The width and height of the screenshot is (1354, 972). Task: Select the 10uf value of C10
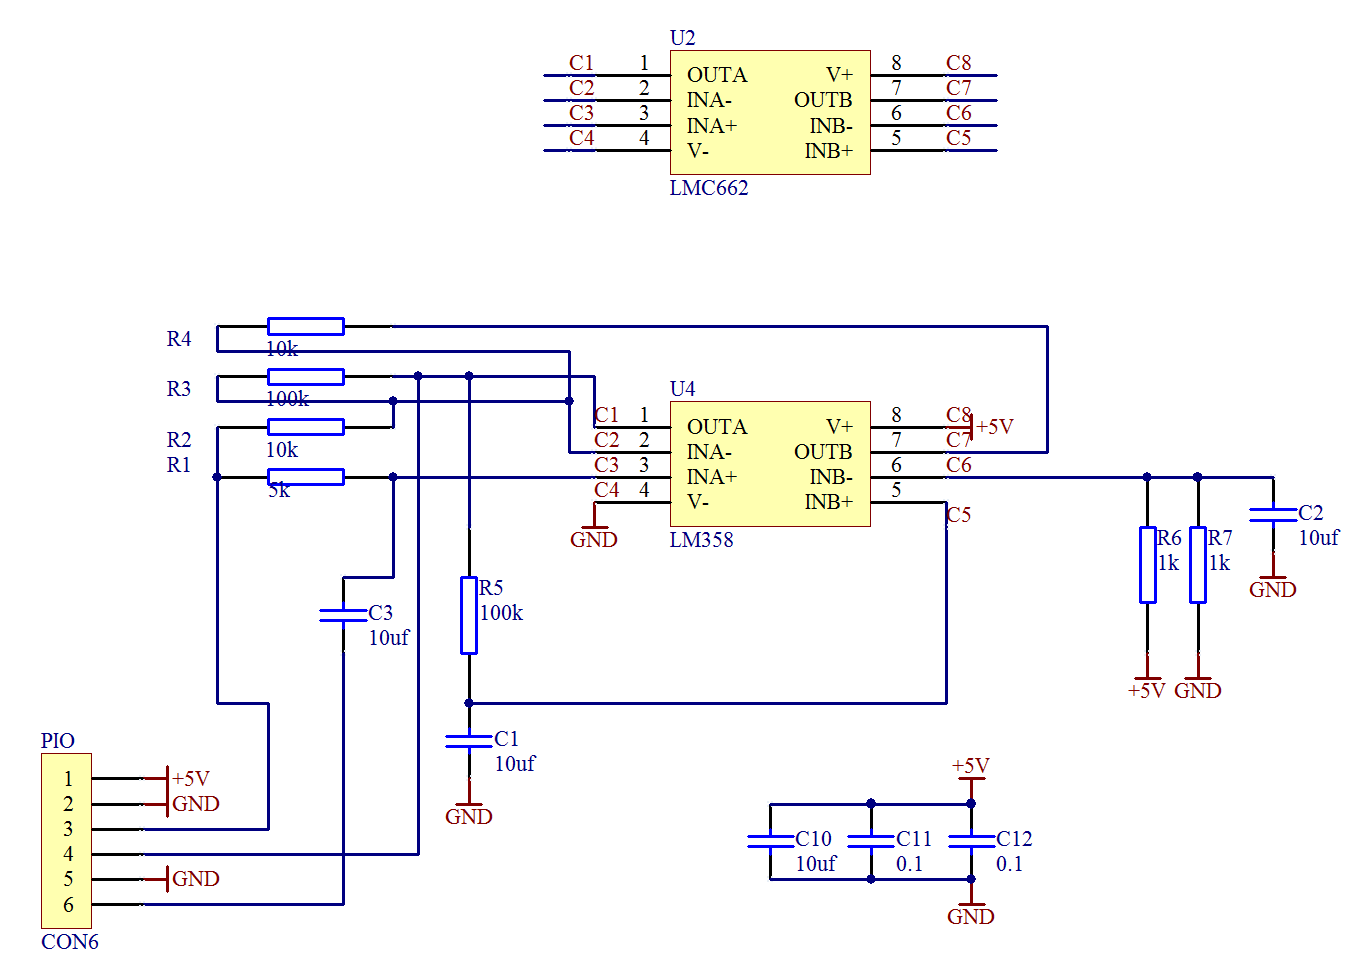816,864
